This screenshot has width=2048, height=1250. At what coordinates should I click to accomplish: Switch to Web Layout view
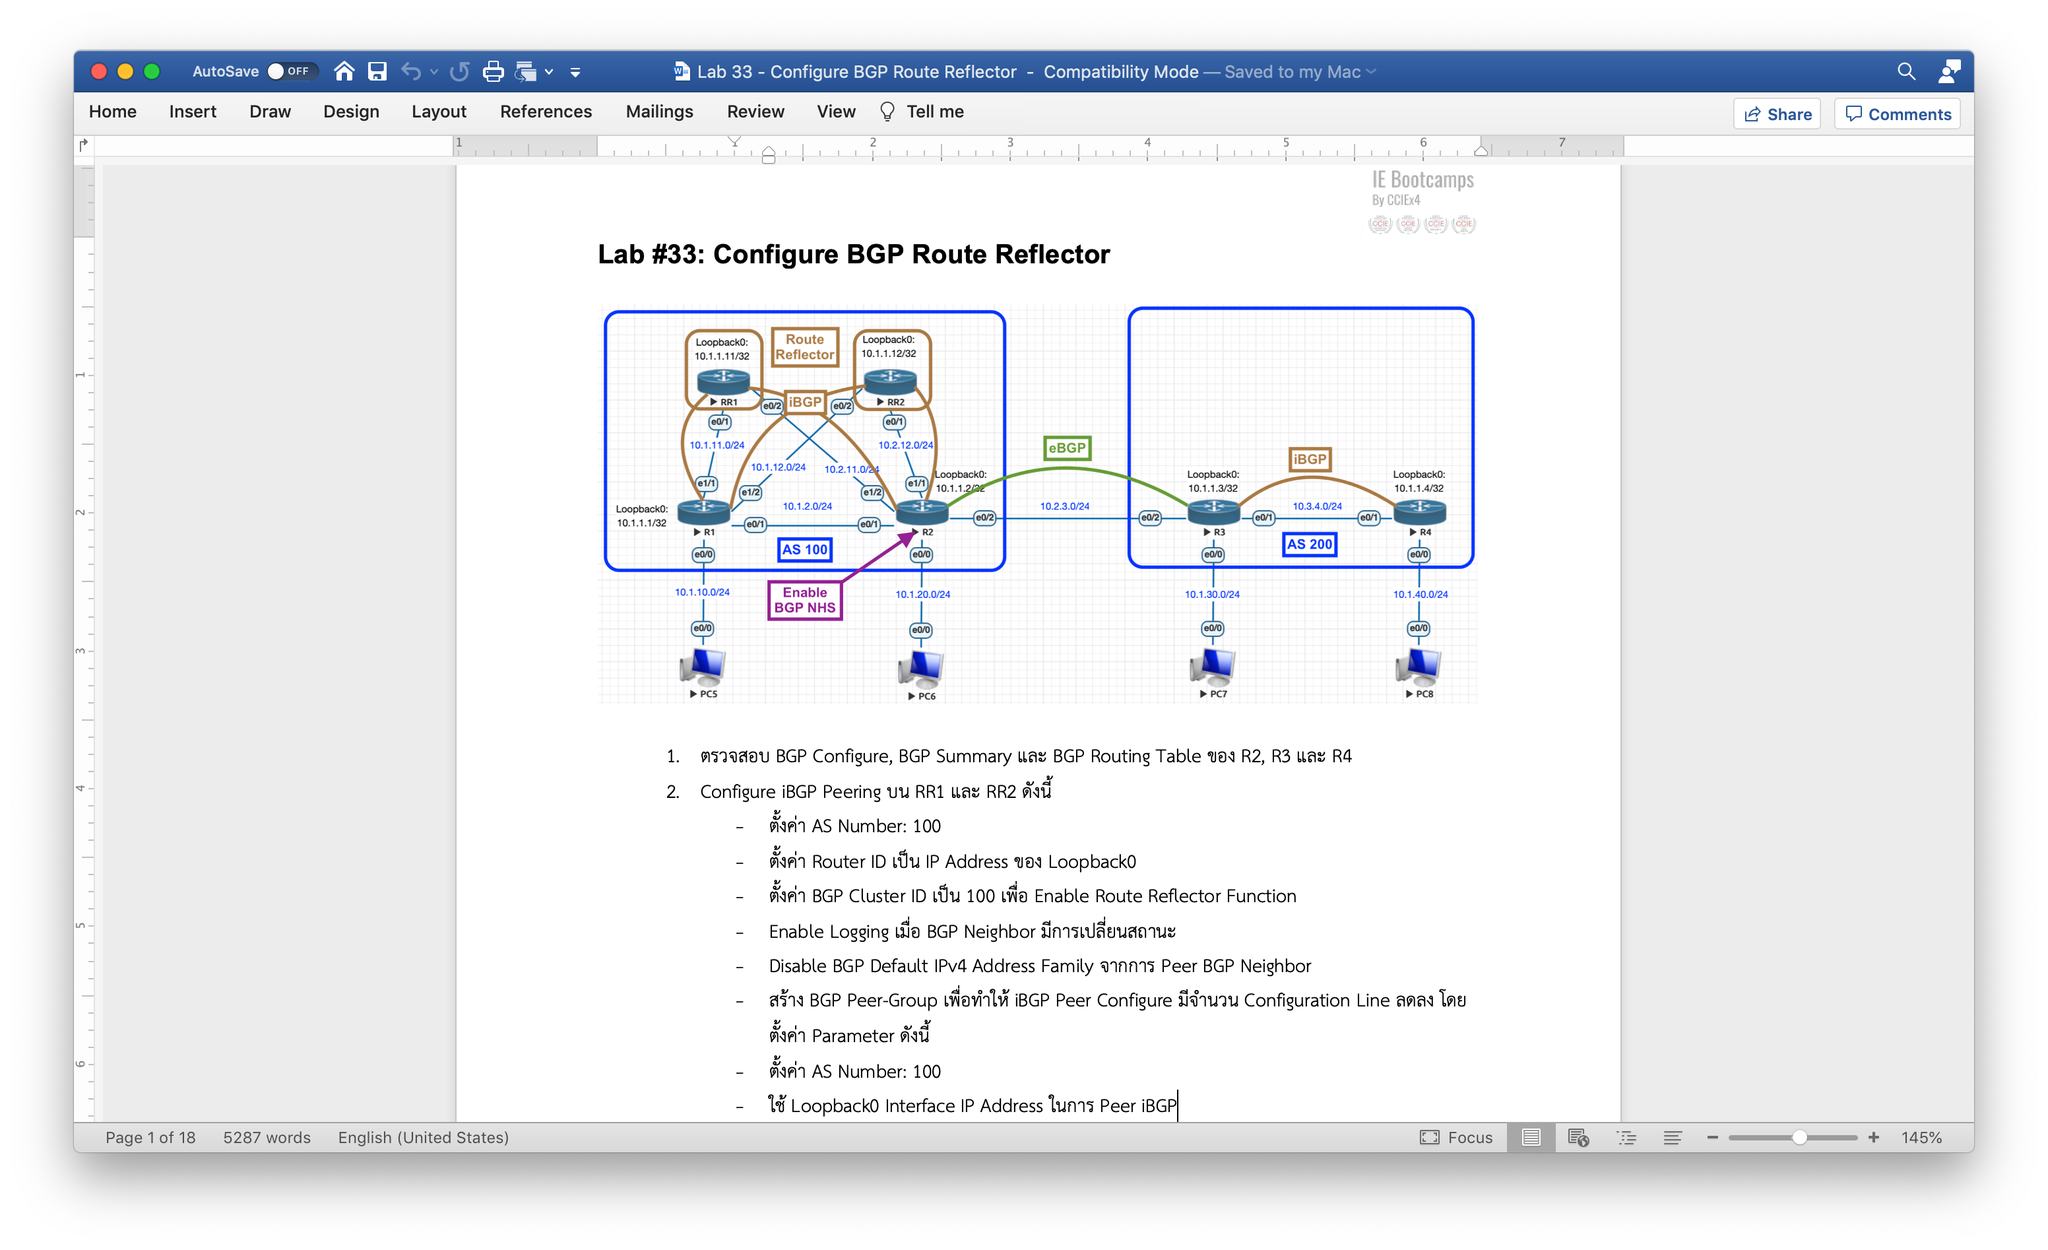[1579, 1137]
